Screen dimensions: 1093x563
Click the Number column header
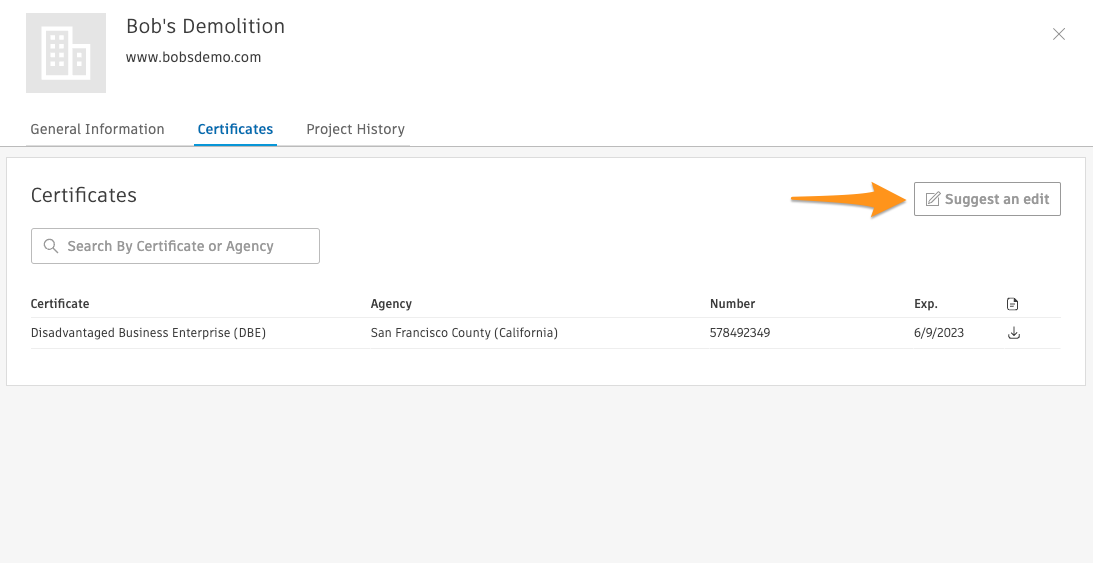point(732,304)
